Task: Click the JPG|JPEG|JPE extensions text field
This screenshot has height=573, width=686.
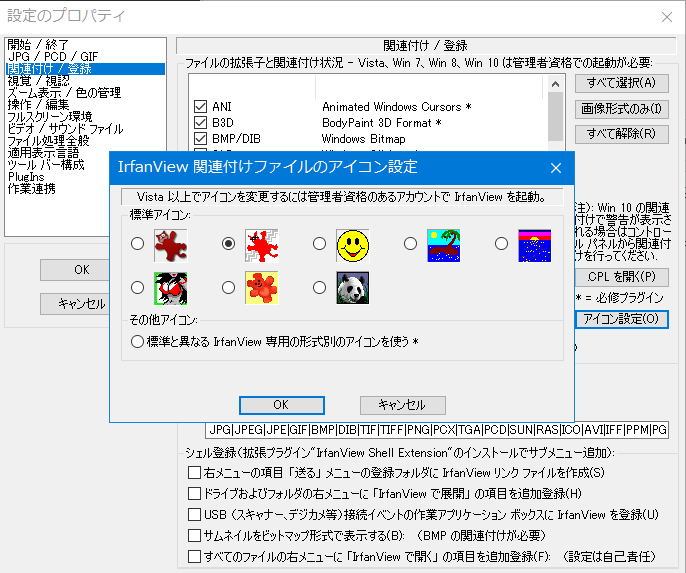Action: point(437,430)
